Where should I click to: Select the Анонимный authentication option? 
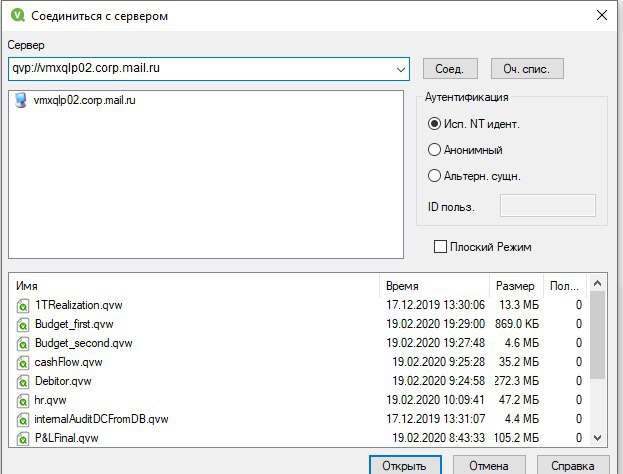pos(434,150)
